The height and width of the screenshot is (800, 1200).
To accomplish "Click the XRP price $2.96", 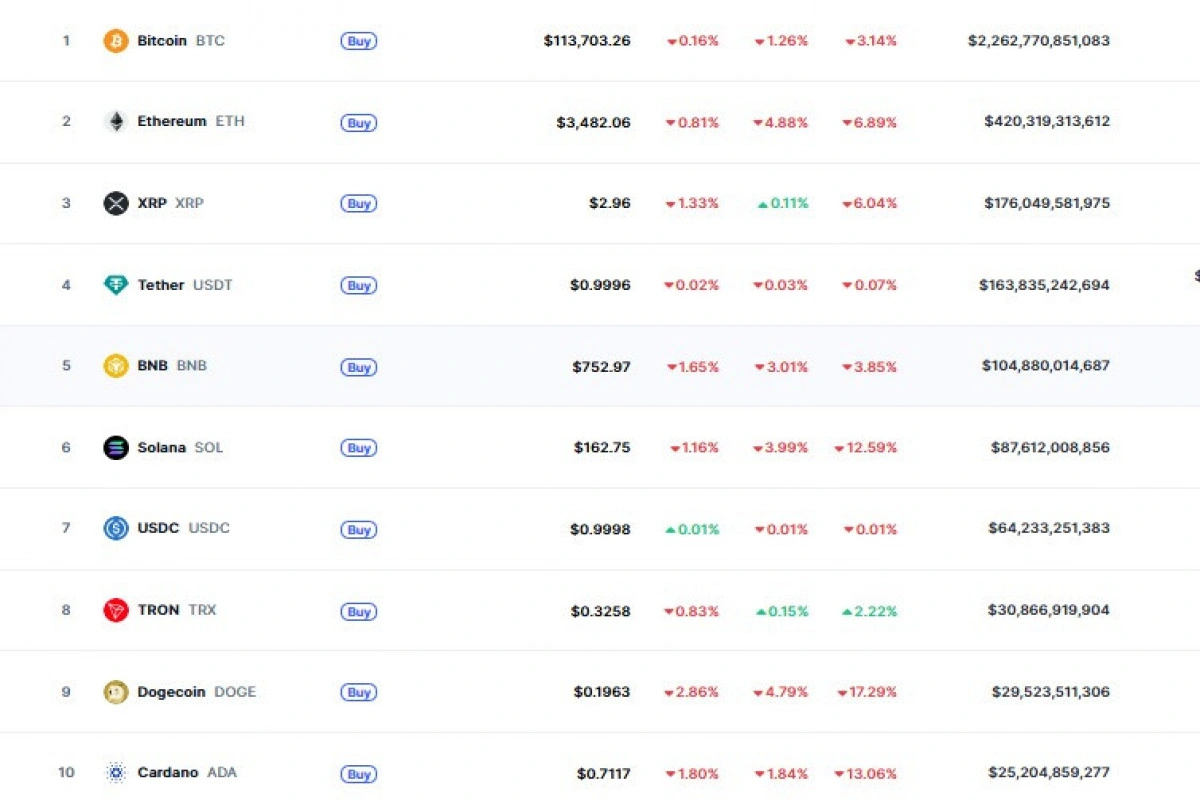I will (x=609, y=203).
